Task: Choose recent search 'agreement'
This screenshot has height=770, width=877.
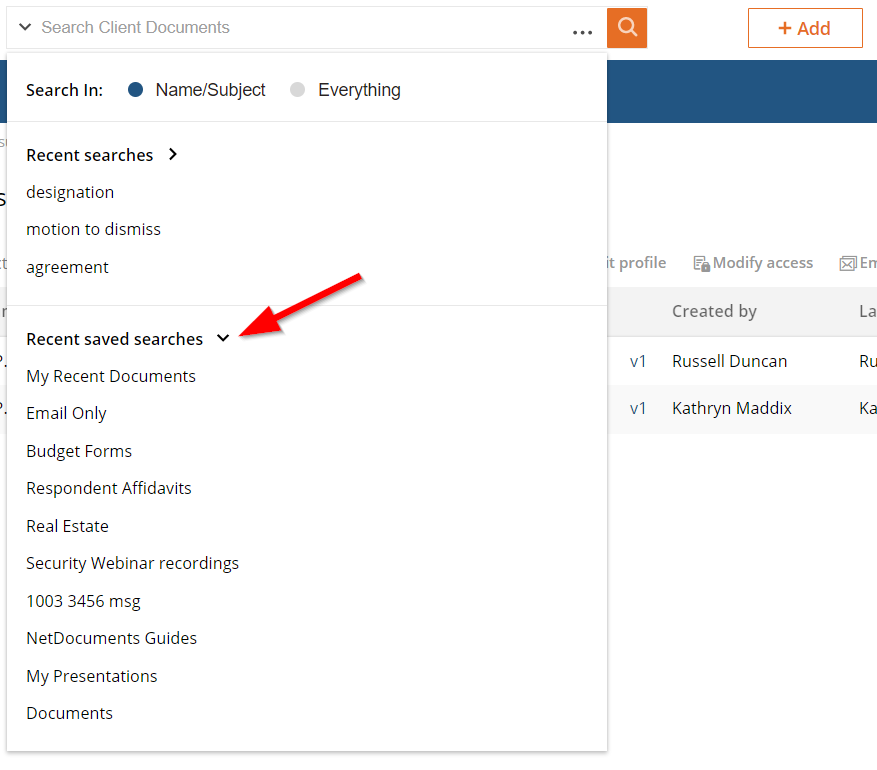Action: click(67, 267)
